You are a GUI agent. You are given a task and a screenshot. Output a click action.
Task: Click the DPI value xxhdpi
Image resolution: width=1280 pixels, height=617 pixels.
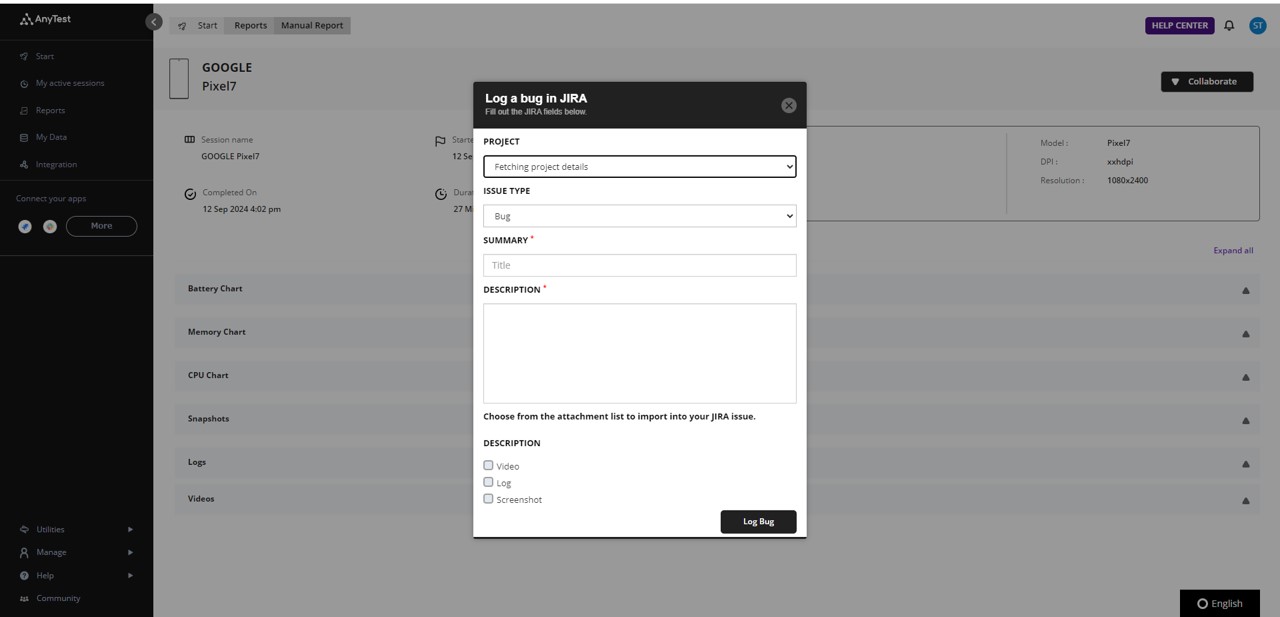point(1120,161)
